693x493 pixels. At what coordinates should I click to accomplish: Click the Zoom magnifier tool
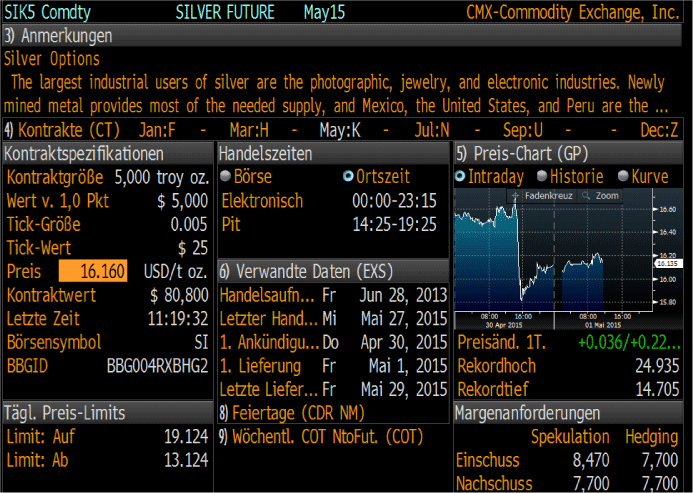(x=602, y=196)
